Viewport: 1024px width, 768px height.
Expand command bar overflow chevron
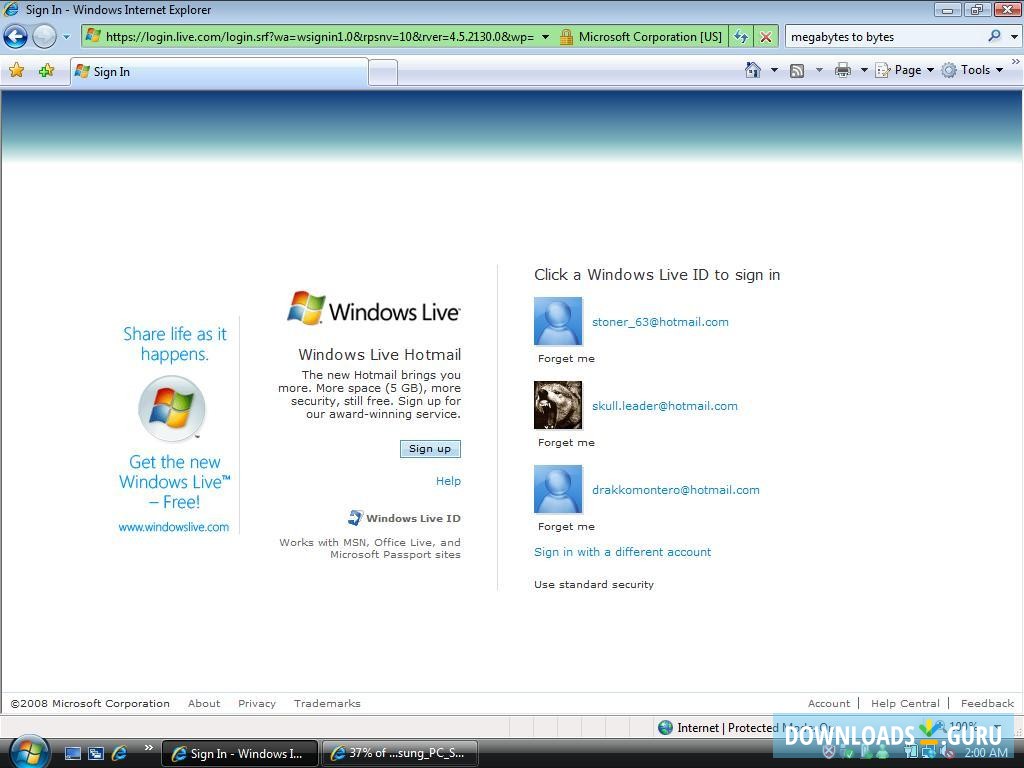pyautogui.click(x=1016, y=62)
